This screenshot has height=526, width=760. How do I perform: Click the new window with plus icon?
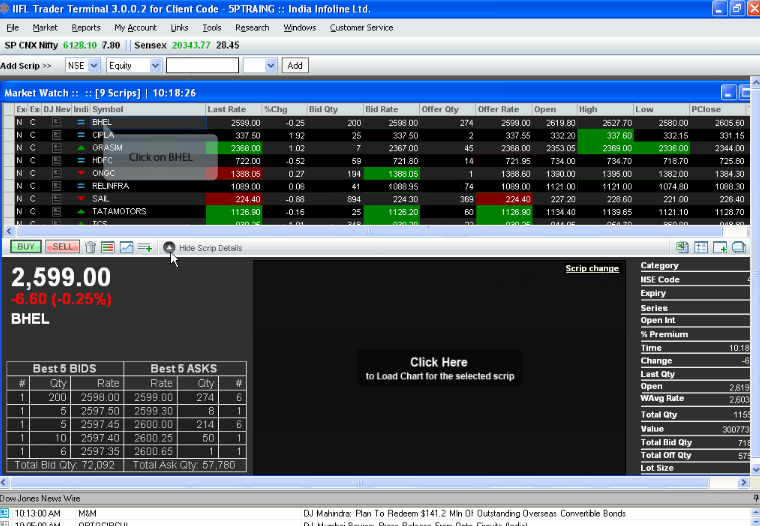pyautogui.click(x=720, y=247)
